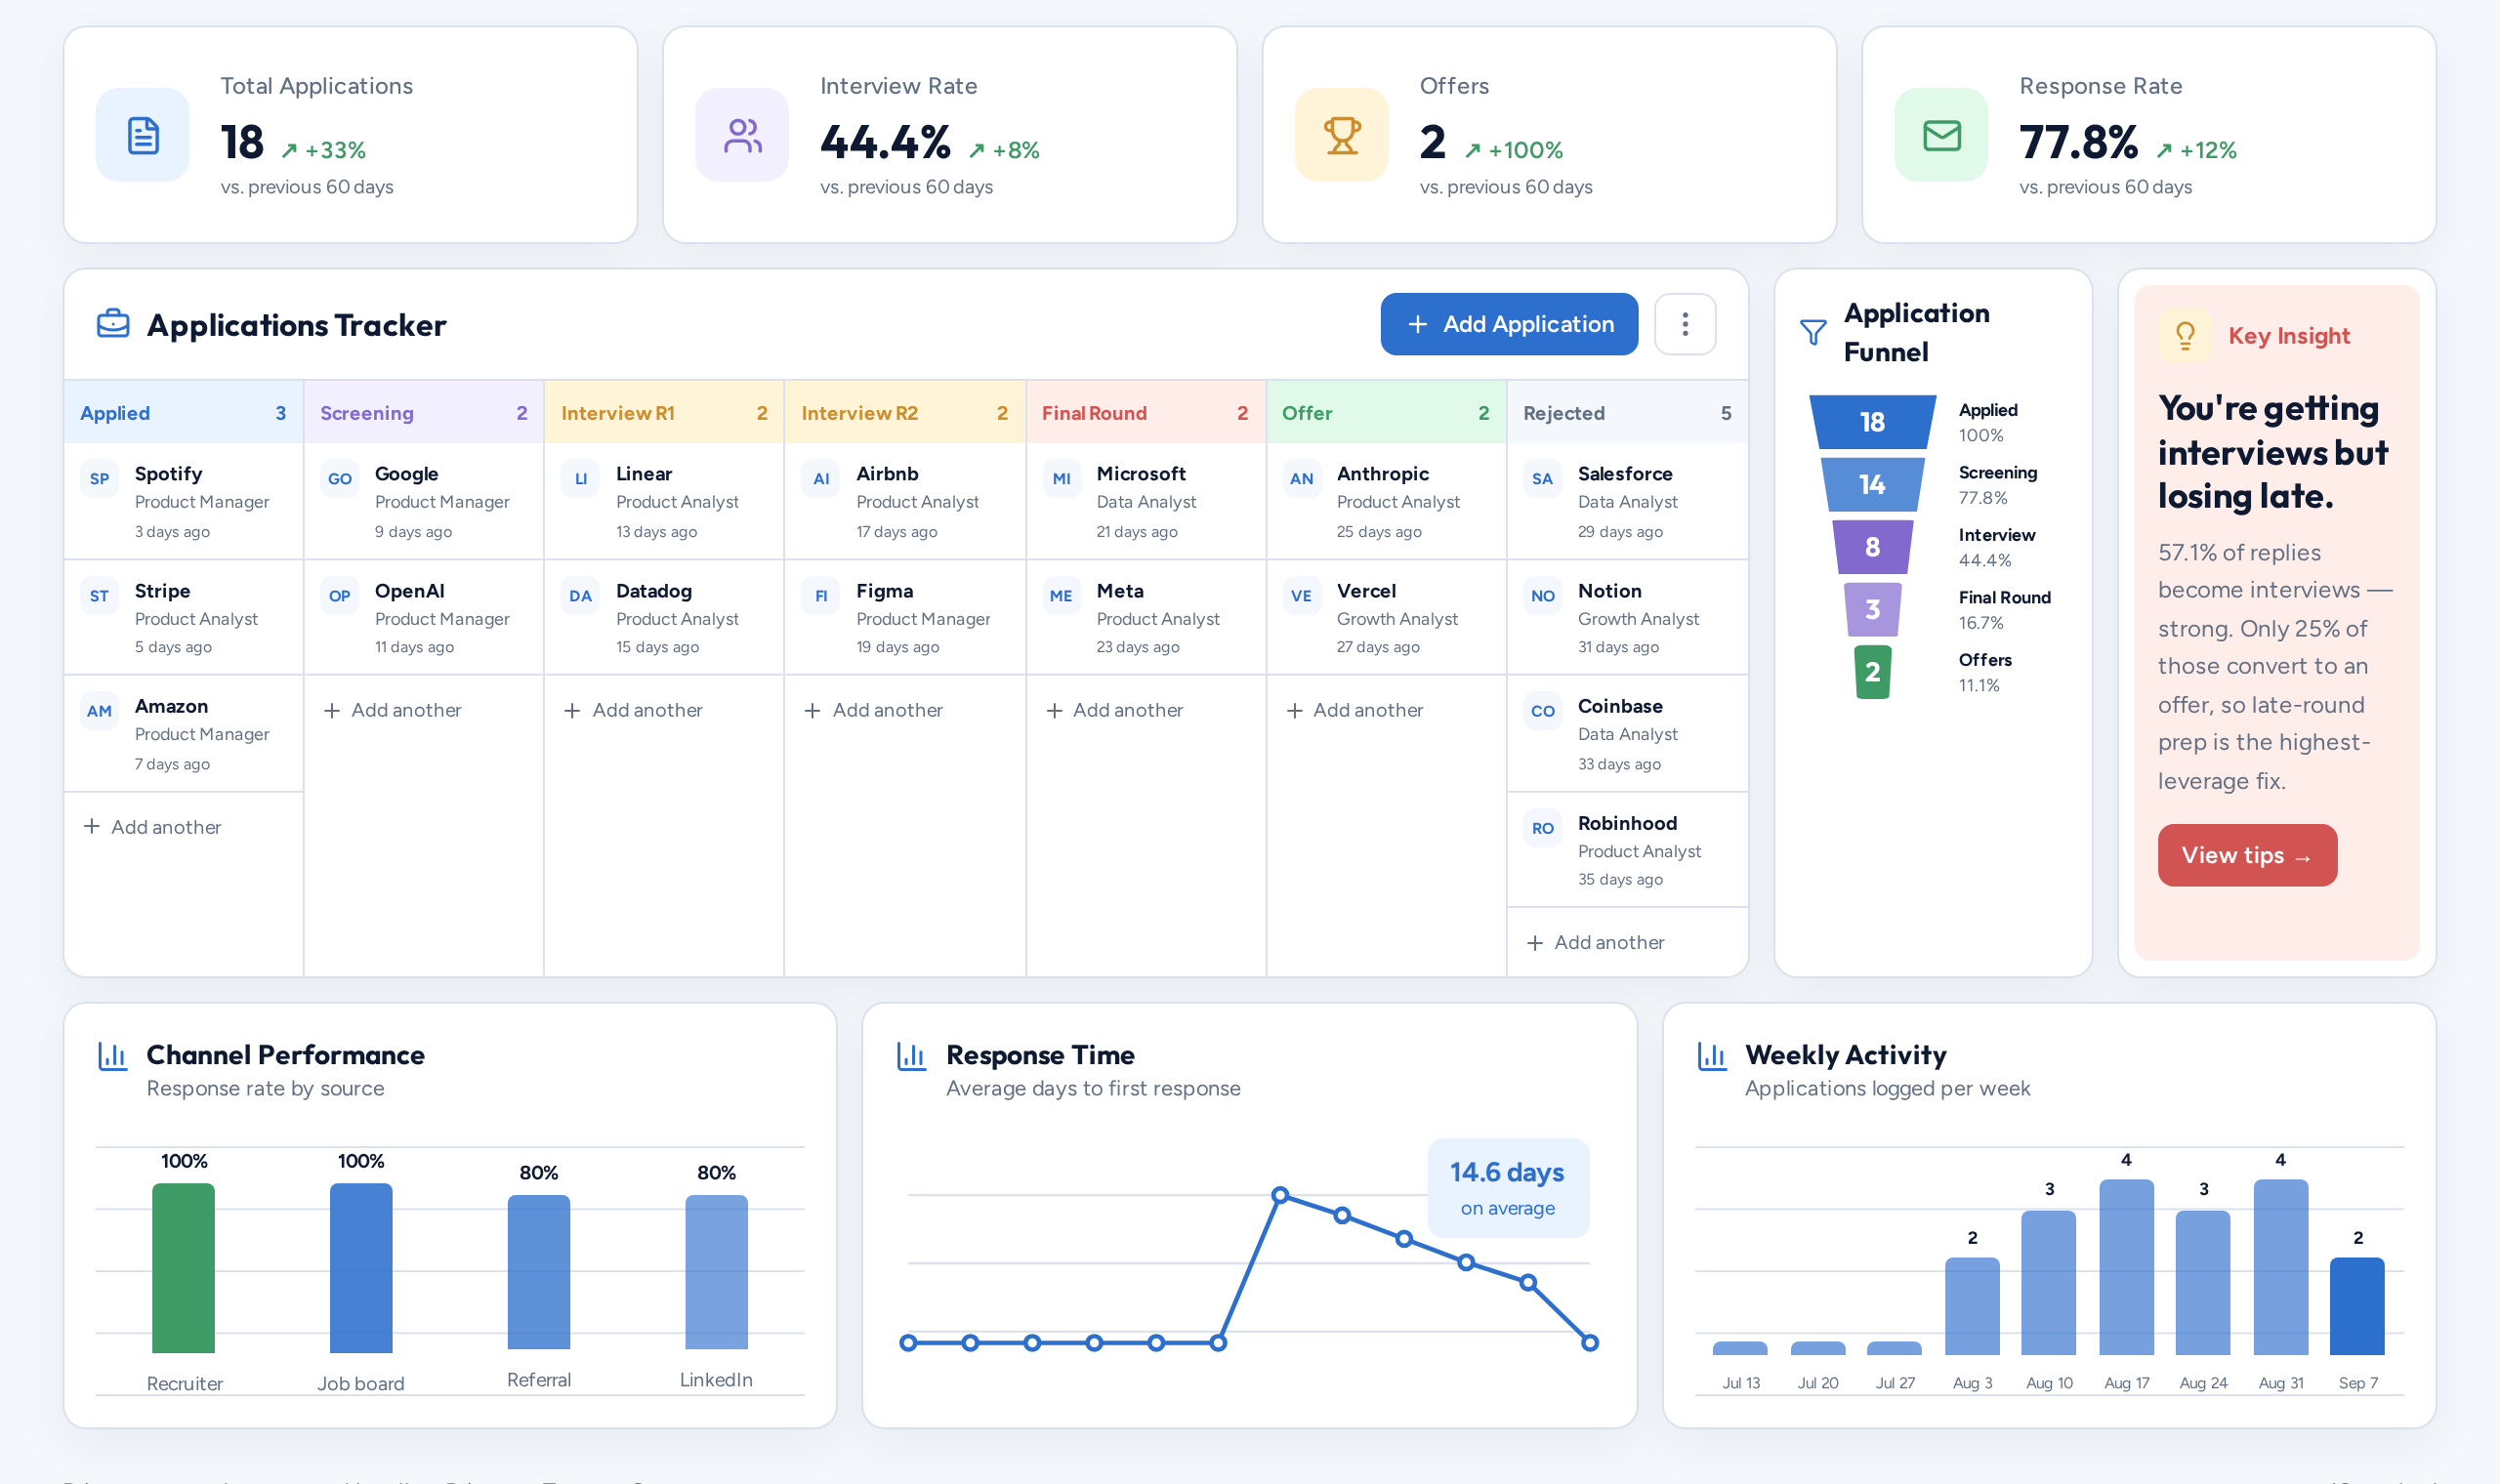Open the Meta Product Analyst card
The width and height of the screenshot is (2500, 1484).
1146,617
